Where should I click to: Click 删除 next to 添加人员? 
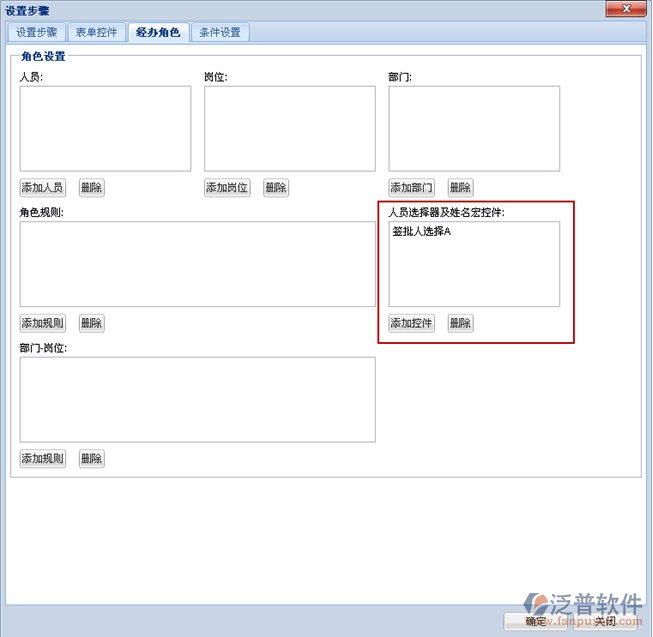(92, 188)
